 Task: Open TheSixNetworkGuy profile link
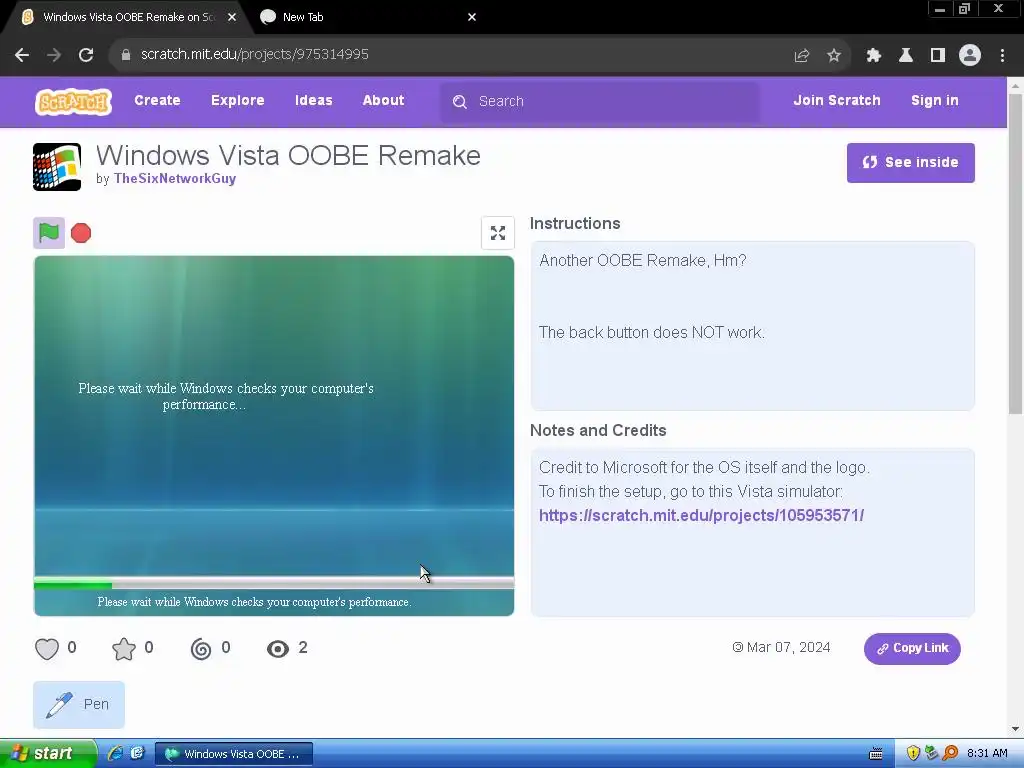pos(175,179)
